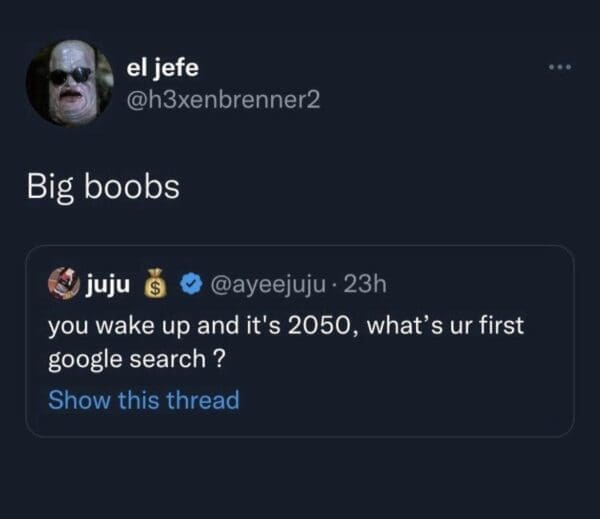Click the checkmark inside the verified badge
600x519 pixels.
pyautogui.click(x=191, y=284)
